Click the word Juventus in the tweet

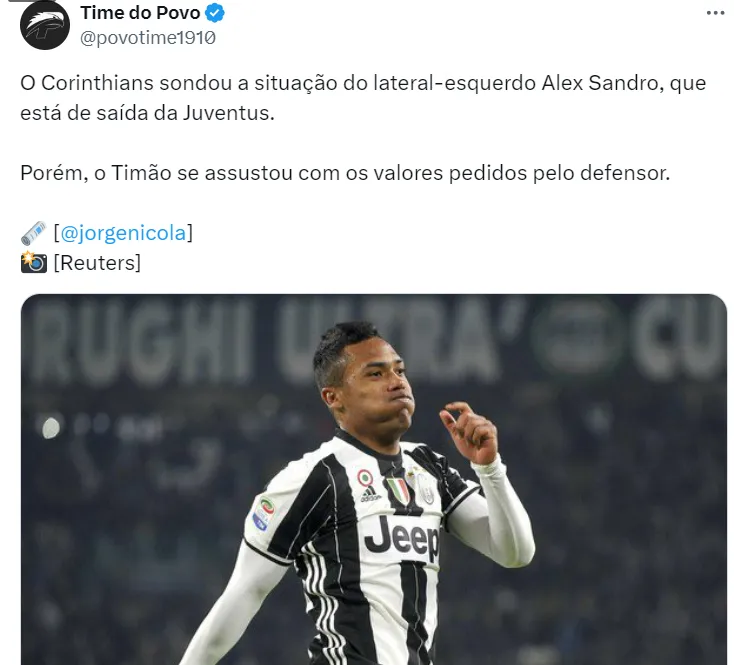pyautogui.click(x=228, y=113)
